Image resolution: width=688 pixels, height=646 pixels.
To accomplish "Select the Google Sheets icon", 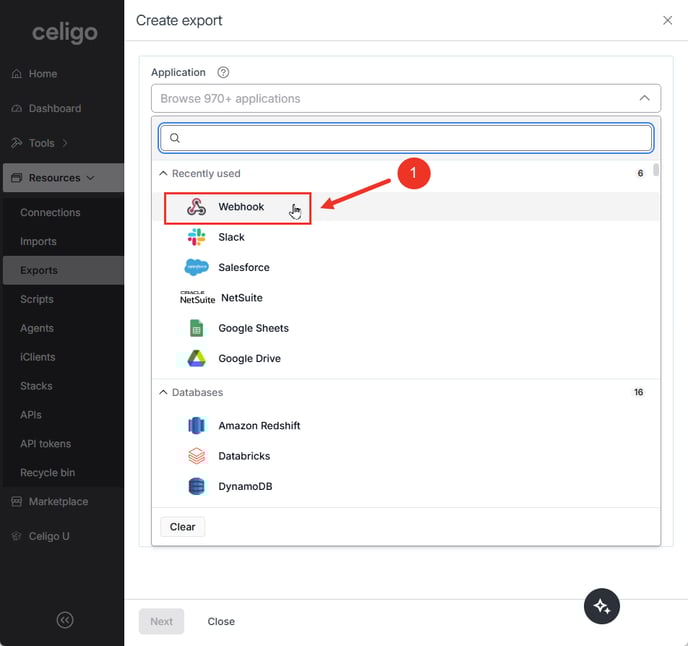I will [197, 328].
